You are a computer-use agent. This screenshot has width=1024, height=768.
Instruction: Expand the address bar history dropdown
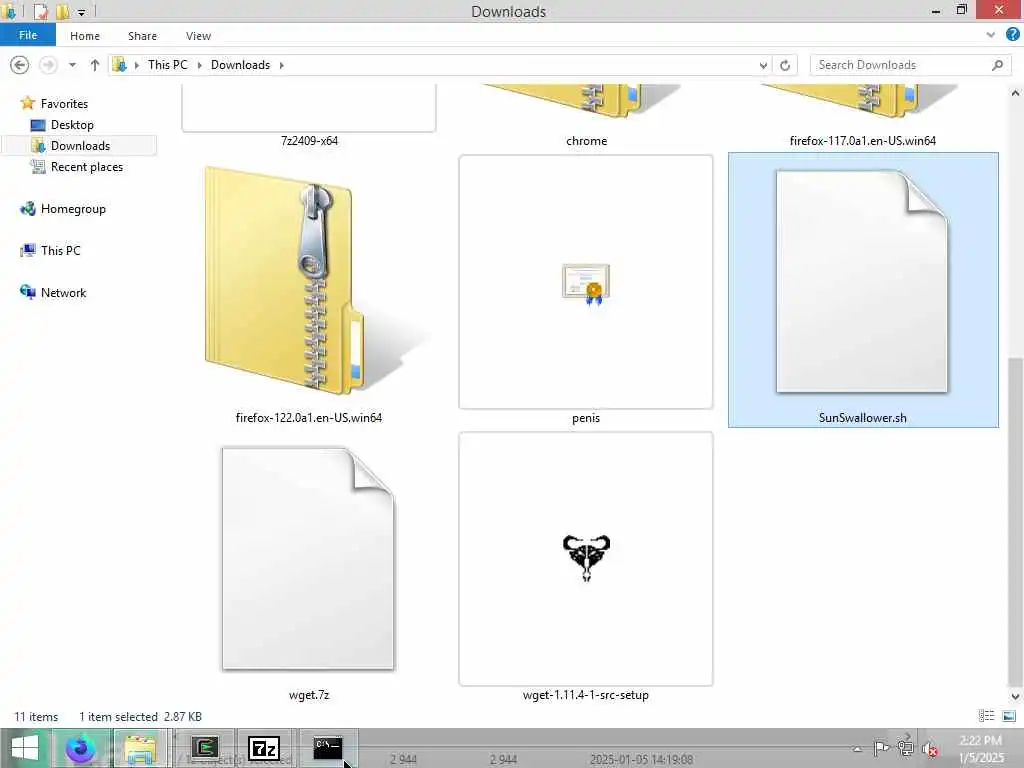point(763,65)
